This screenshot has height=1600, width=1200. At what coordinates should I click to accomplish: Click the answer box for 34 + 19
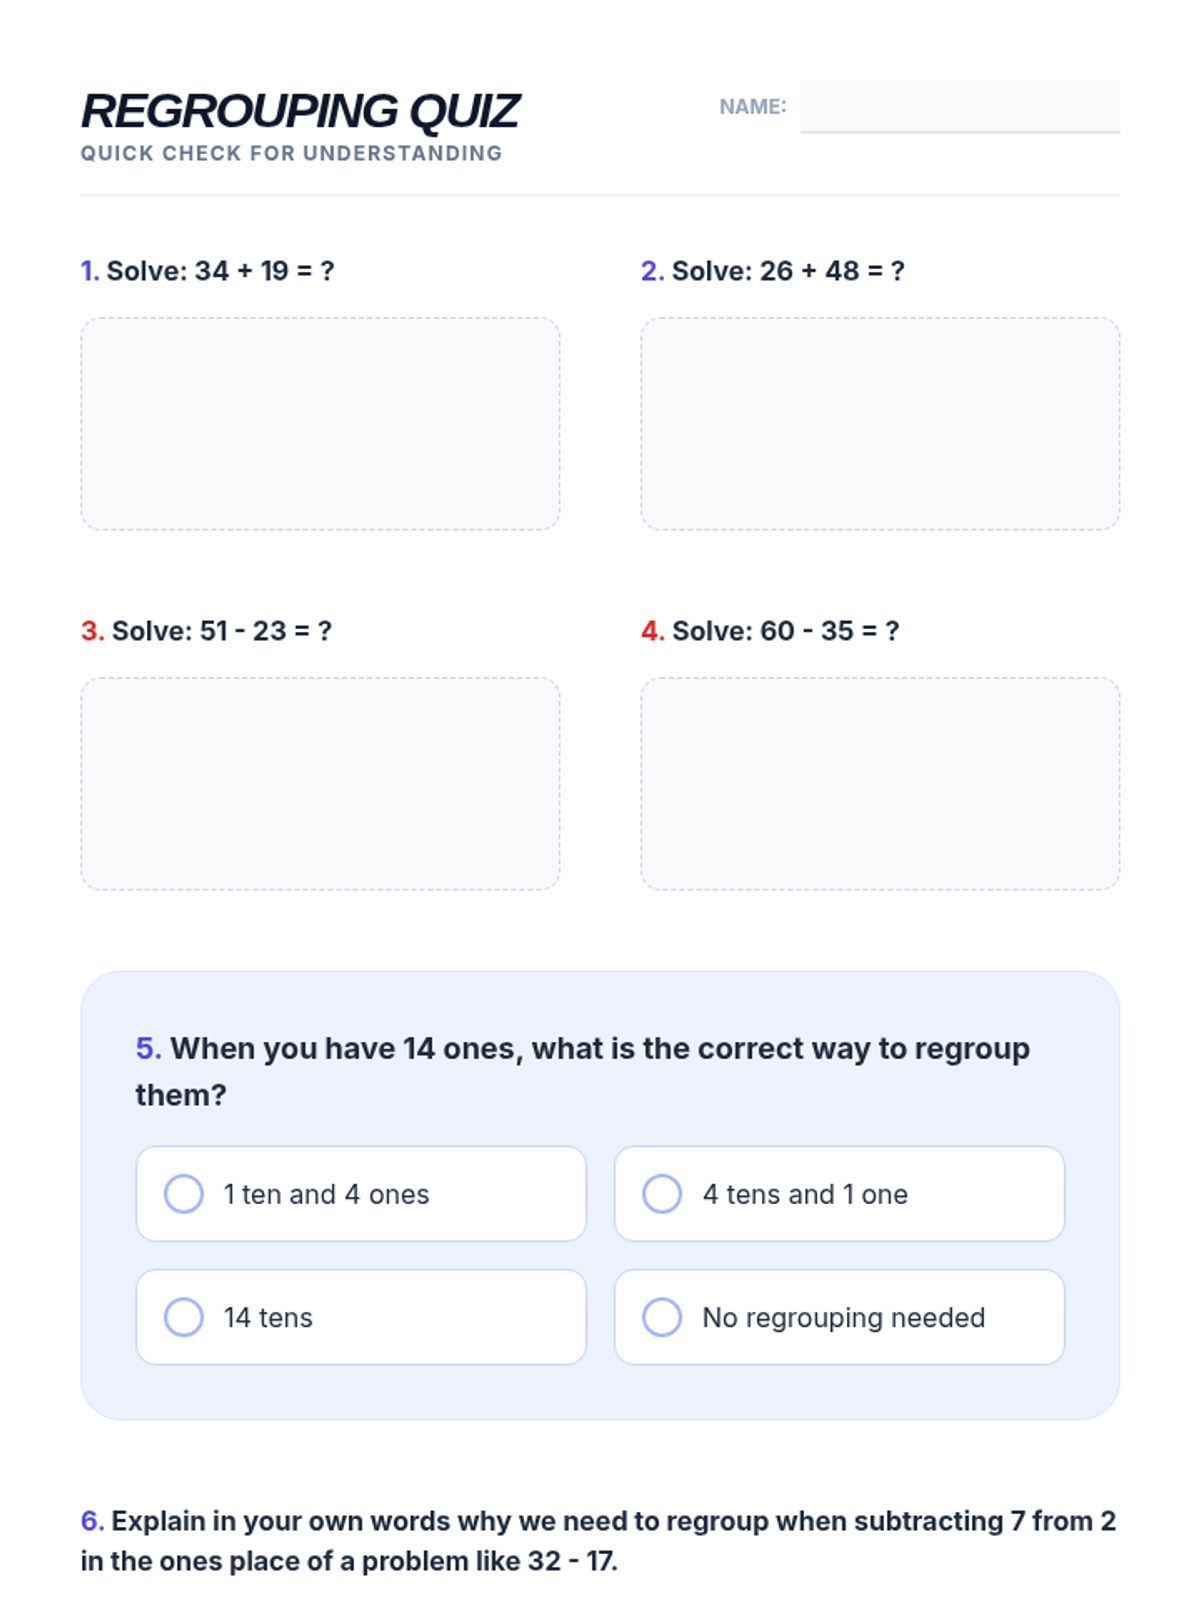click(320, 424)
